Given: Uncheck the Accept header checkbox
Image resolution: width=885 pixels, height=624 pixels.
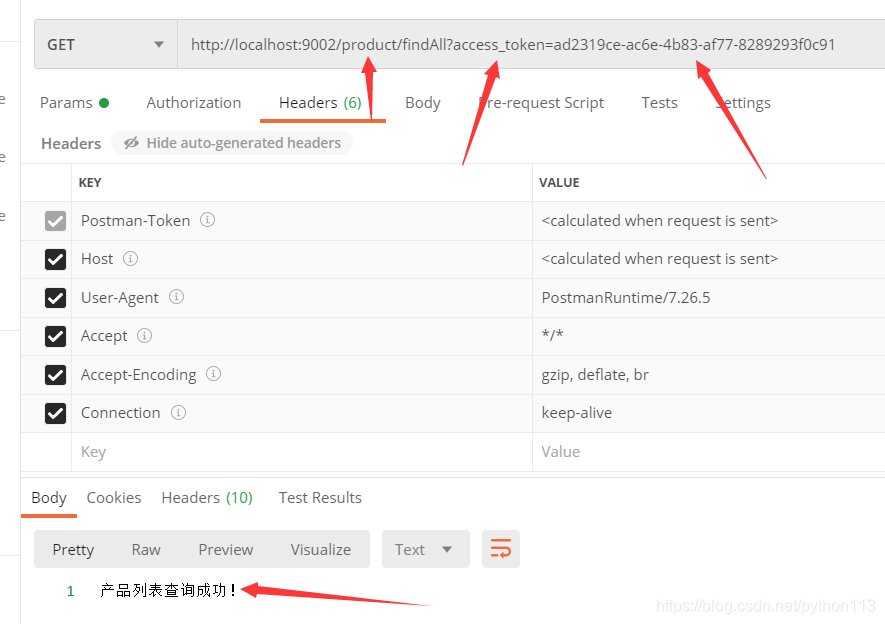Looking at the screenshot, I should 55,336.
